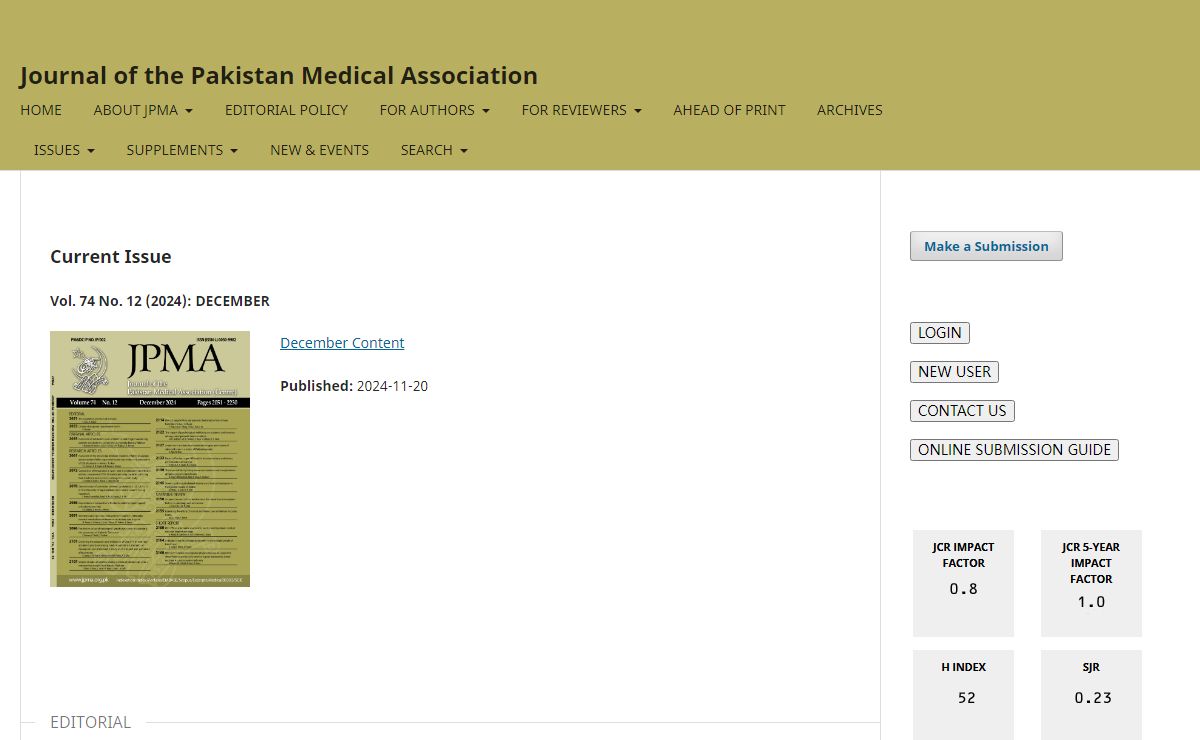
Task: Expand the FOR AUTHORS dropdown
Action: (434, 110)
